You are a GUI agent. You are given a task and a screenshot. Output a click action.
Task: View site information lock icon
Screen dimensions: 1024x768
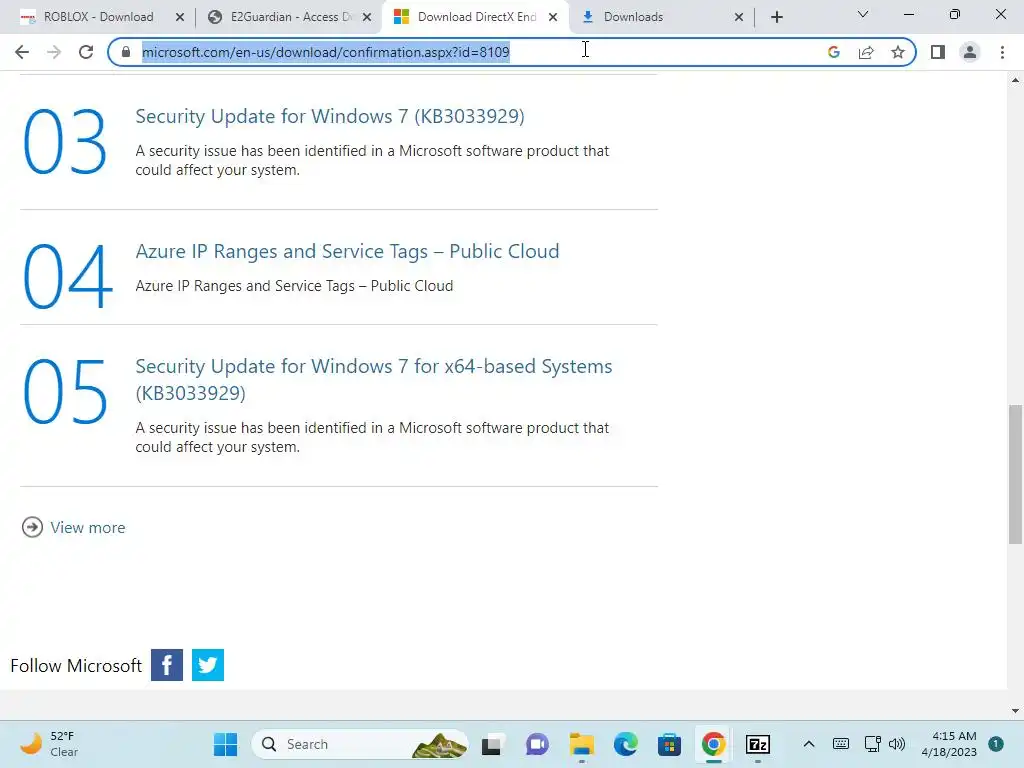point(126,52)
